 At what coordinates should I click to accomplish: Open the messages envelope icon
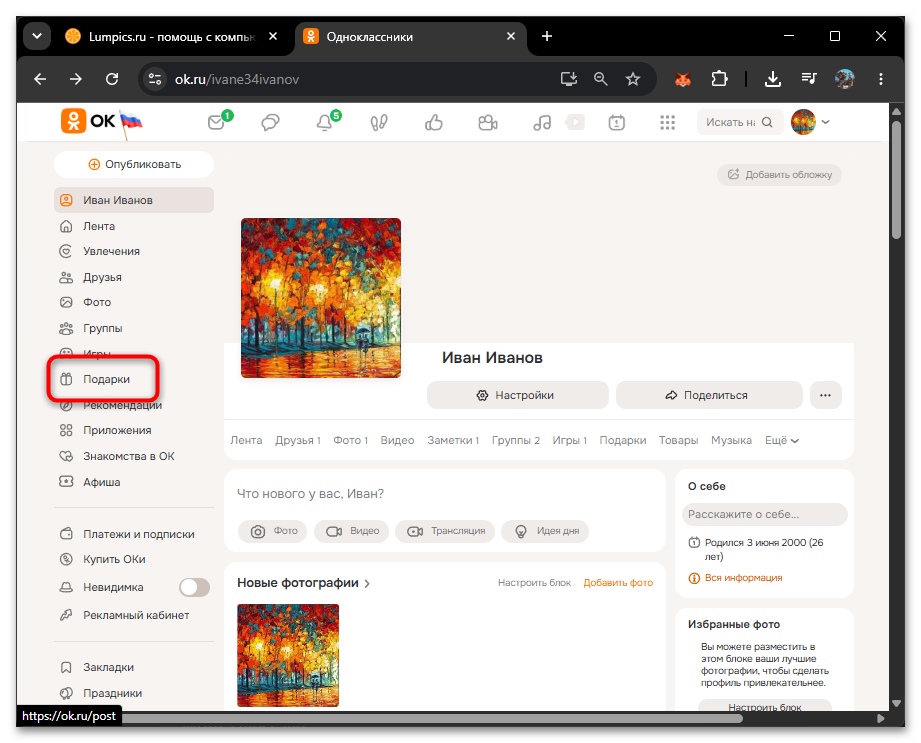[x=217, y=122]
